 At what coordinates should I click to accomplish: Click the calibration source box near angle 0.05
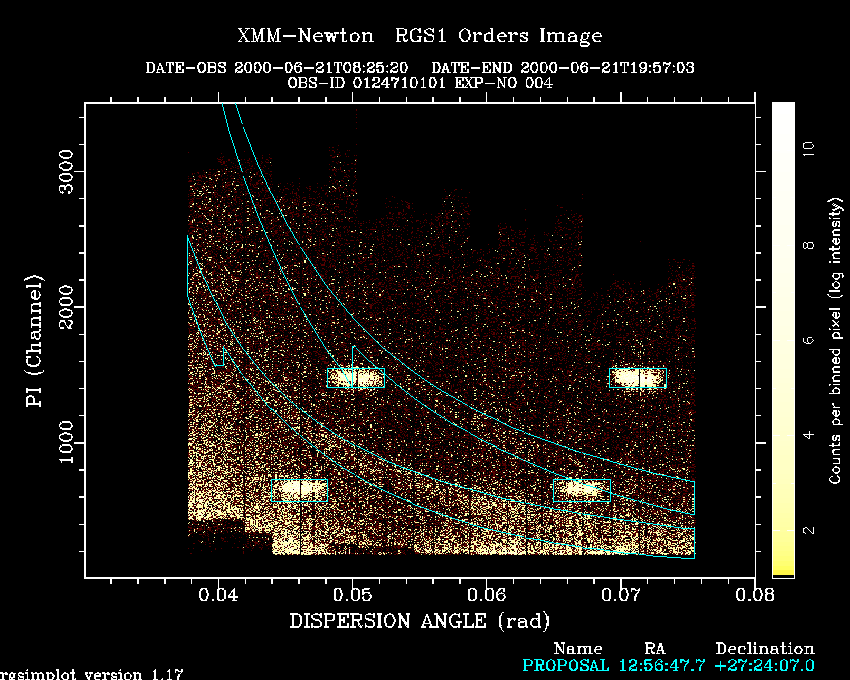[356, 378]
